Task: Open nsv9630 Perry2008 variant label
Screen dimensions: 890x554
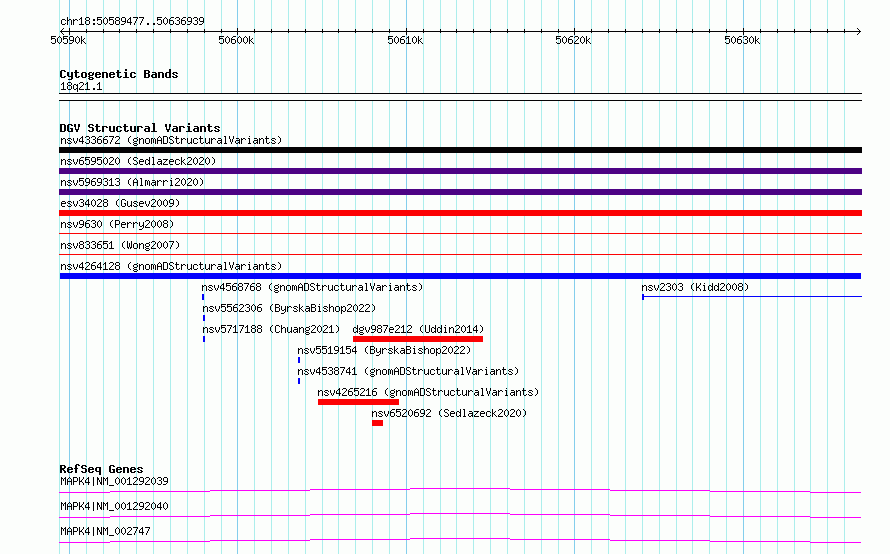Action: 117,224
